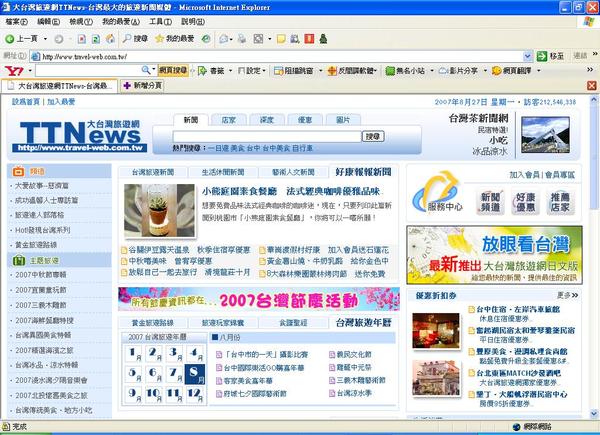Screen dimensions: 600x435
Task: Open the 我的最愛(A) menu
Action: tap(121, 22)
